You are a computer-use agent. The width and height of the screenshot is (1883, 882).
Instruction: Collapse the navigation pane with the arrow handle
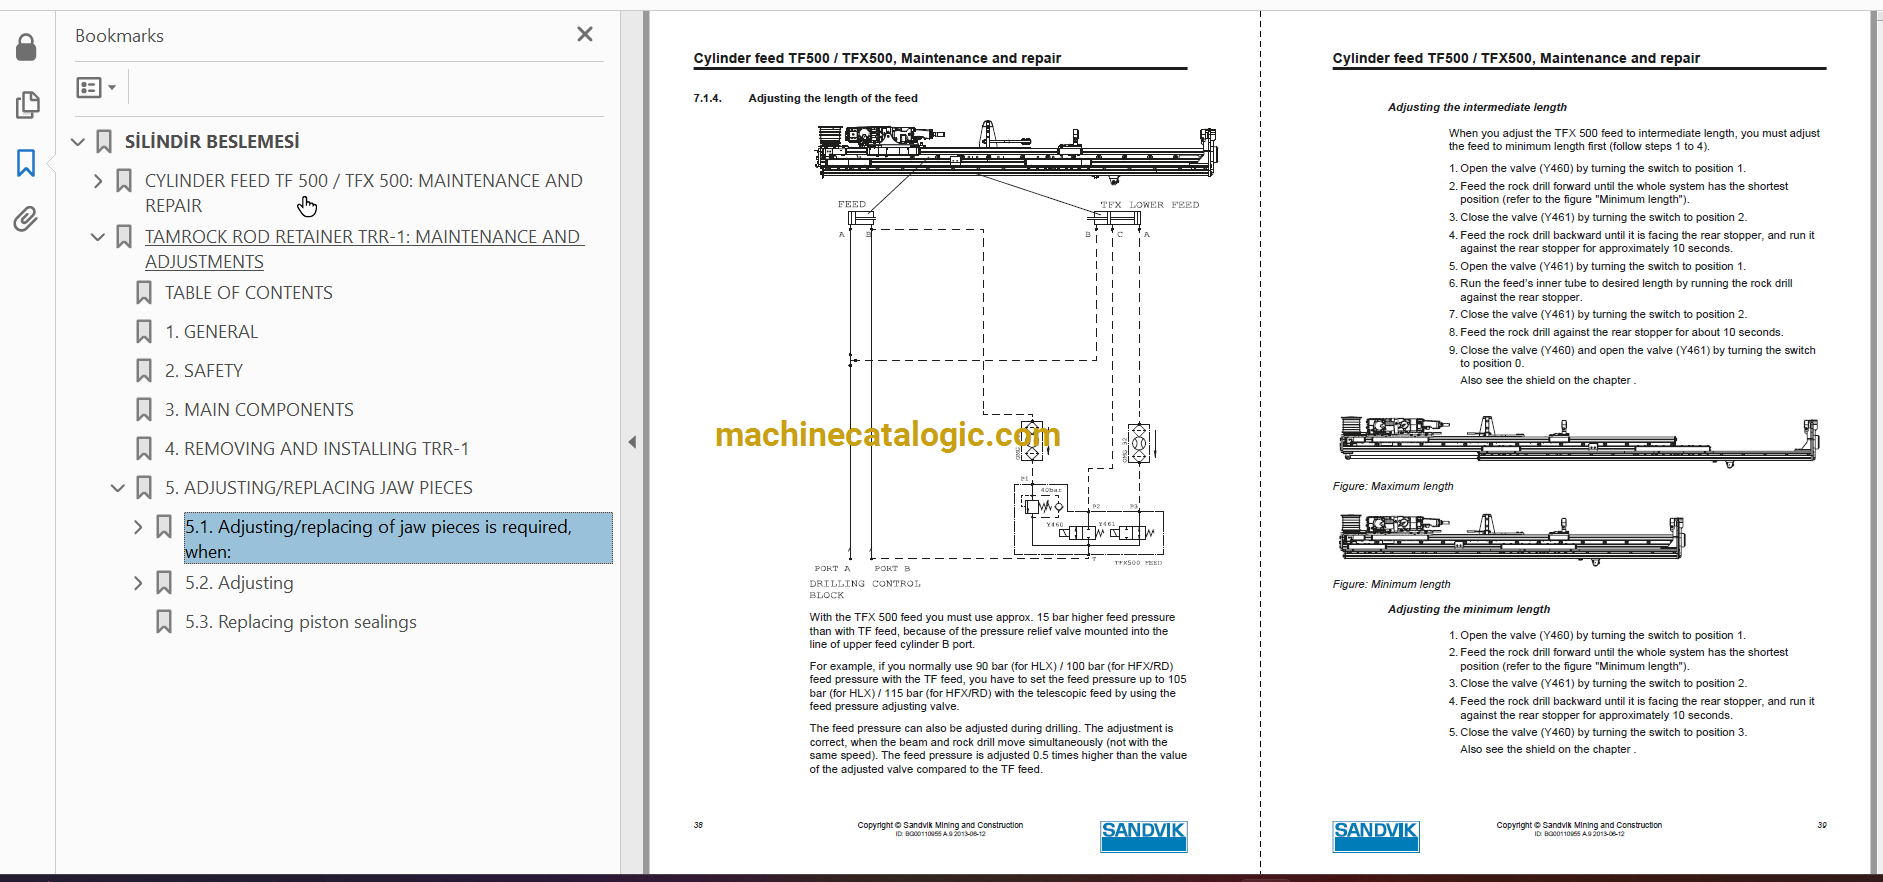tap(632, 442)
